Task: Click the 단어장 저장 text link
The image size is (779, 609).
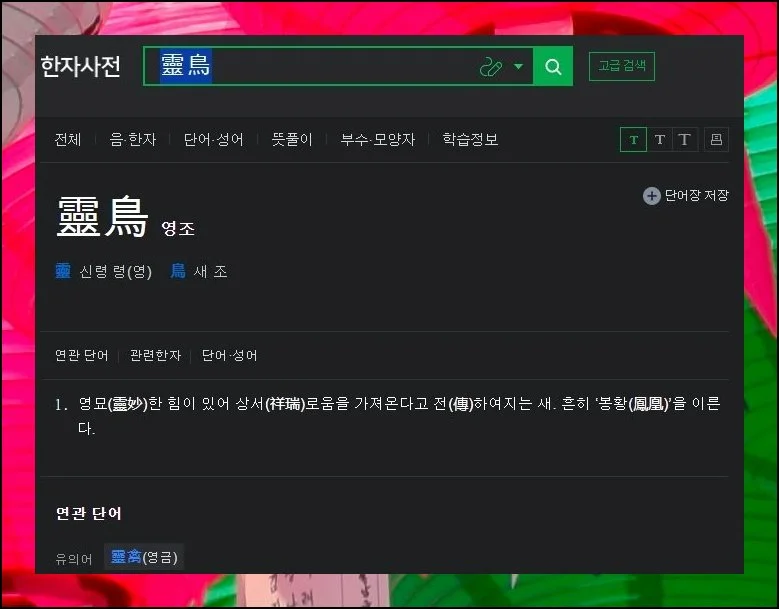Action: pos(697,195)
